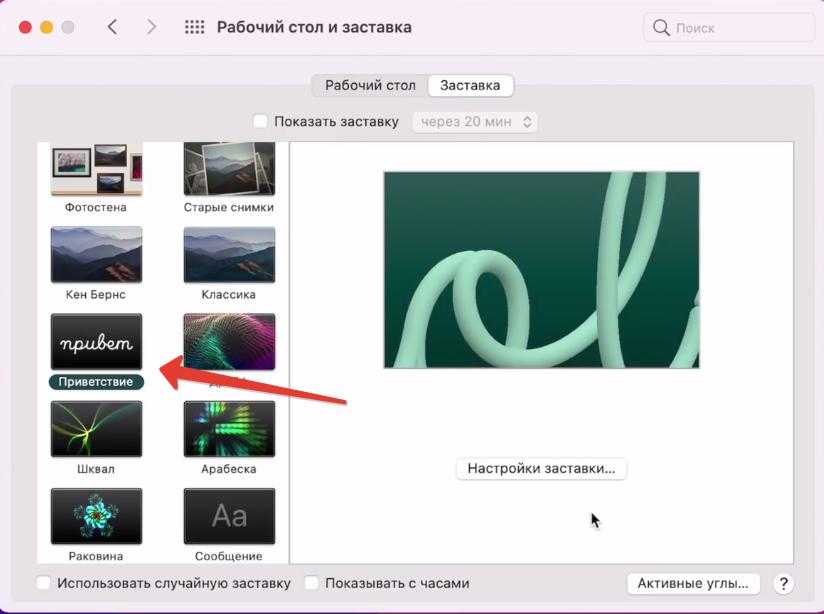
Task: Open the через 20 мин dropdown
Action: point(473,122)
